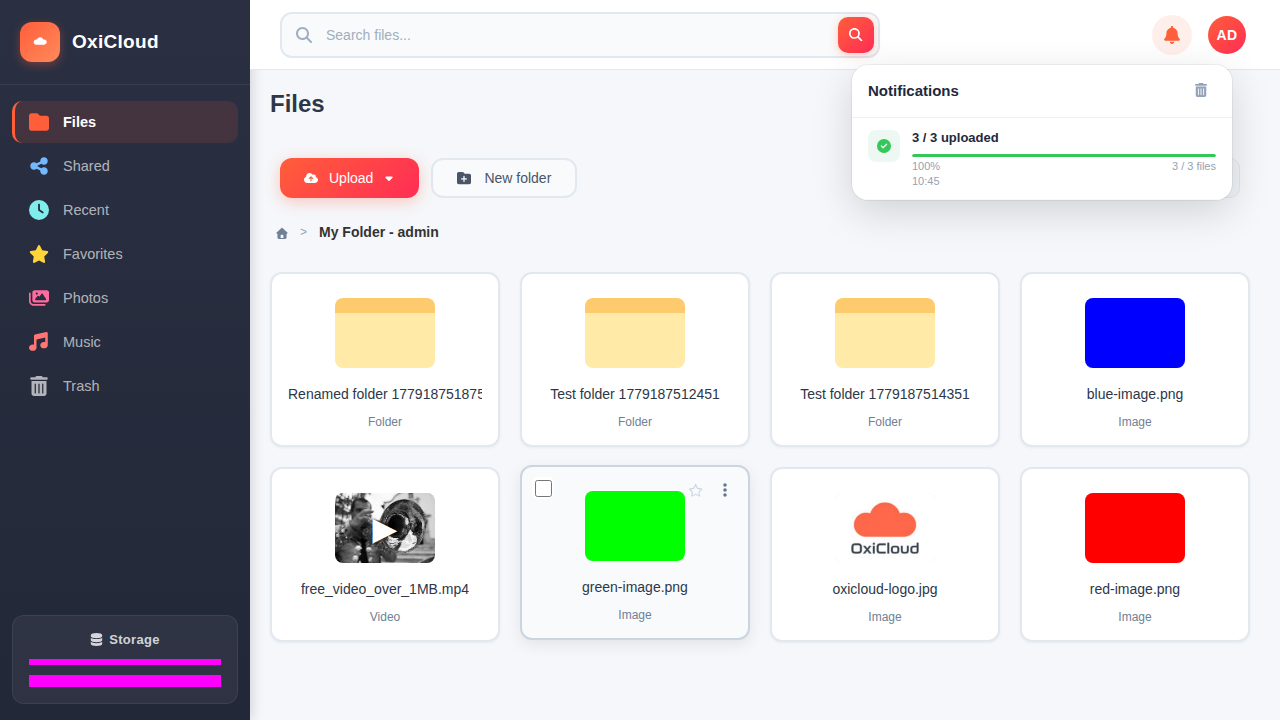
Task: Open the Renamed folder tile
Action: point(385,360)
